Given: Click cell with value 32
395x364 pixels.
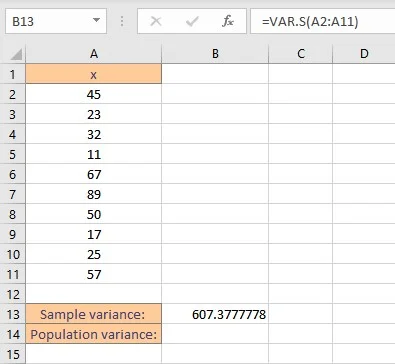Looking at the screenshot, I should coord(94,134).
